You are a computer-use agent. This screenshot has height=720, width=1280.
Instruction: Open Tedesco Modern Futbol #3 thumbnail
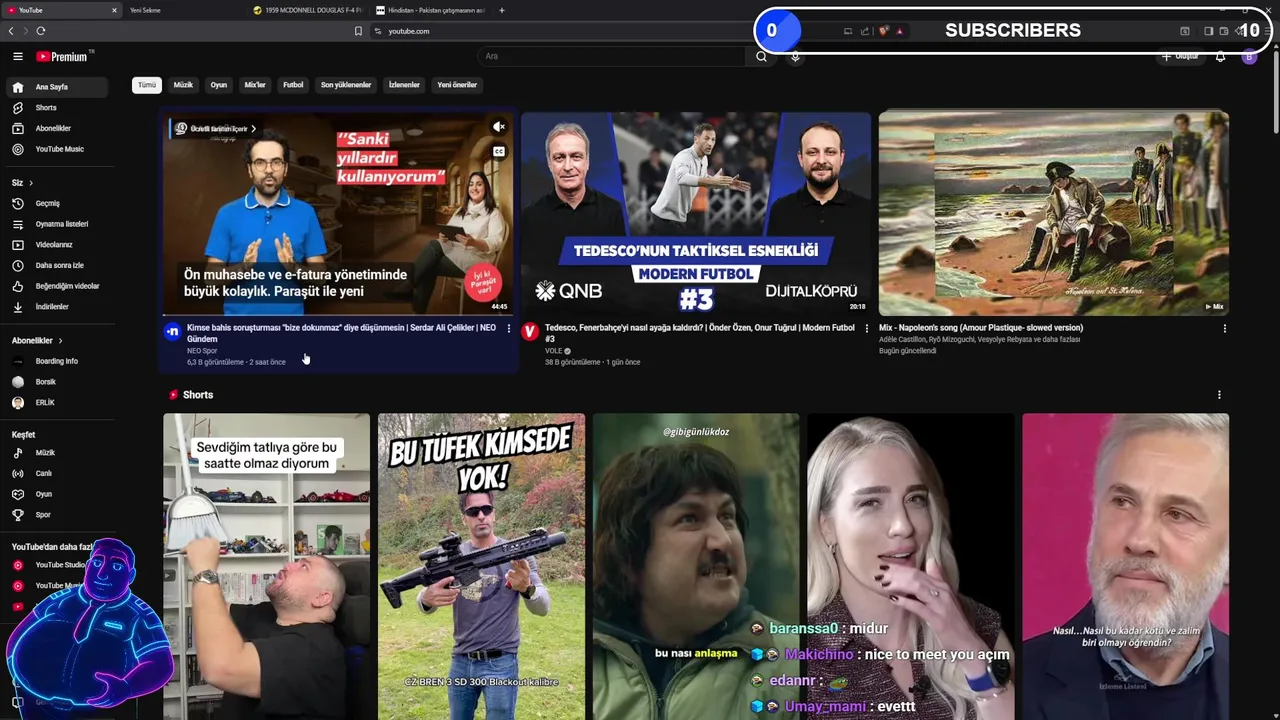point(696,213)
